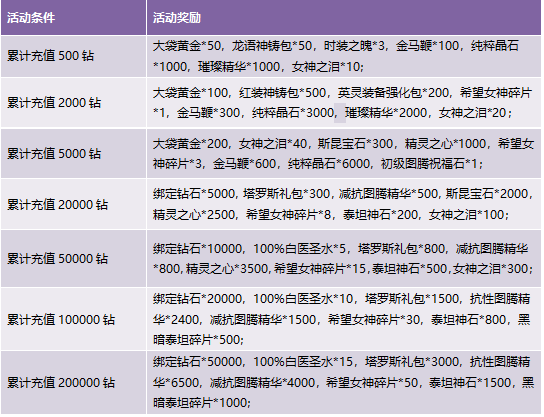This screenshot has width=544, height=417.
Task: Click the reward text 斯昆宝石*2000
Action: click(x=487, y=194)
